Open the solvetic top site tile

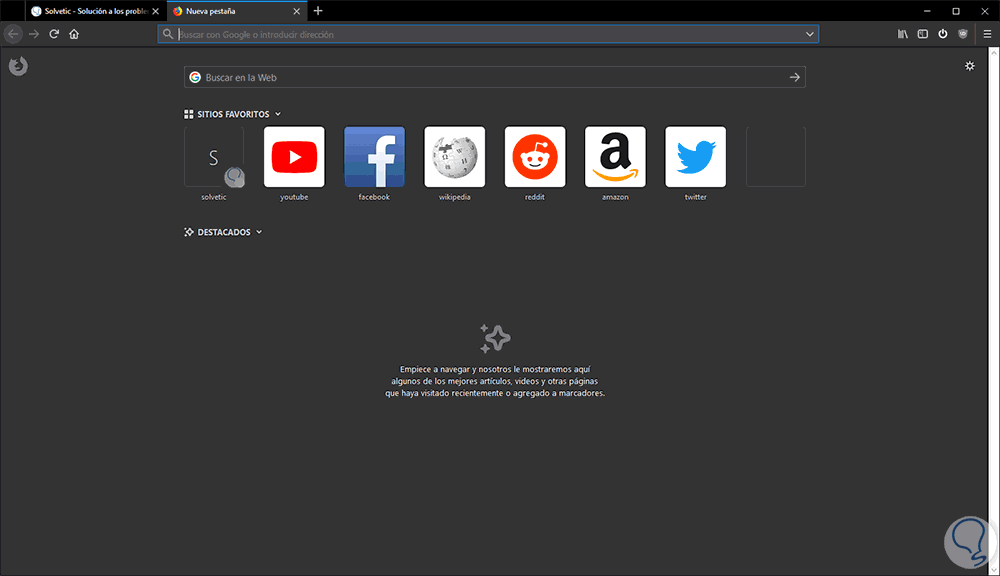click(x=214, y=157)
